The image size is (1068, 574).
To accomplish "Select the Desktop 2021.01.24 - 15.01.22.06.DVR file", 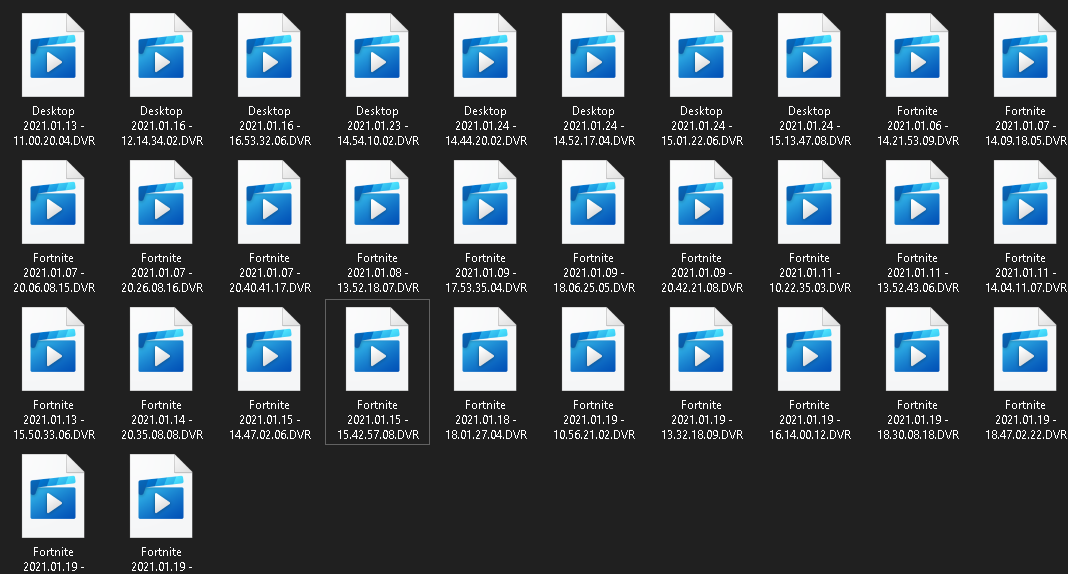I will [x=701, y=80].
